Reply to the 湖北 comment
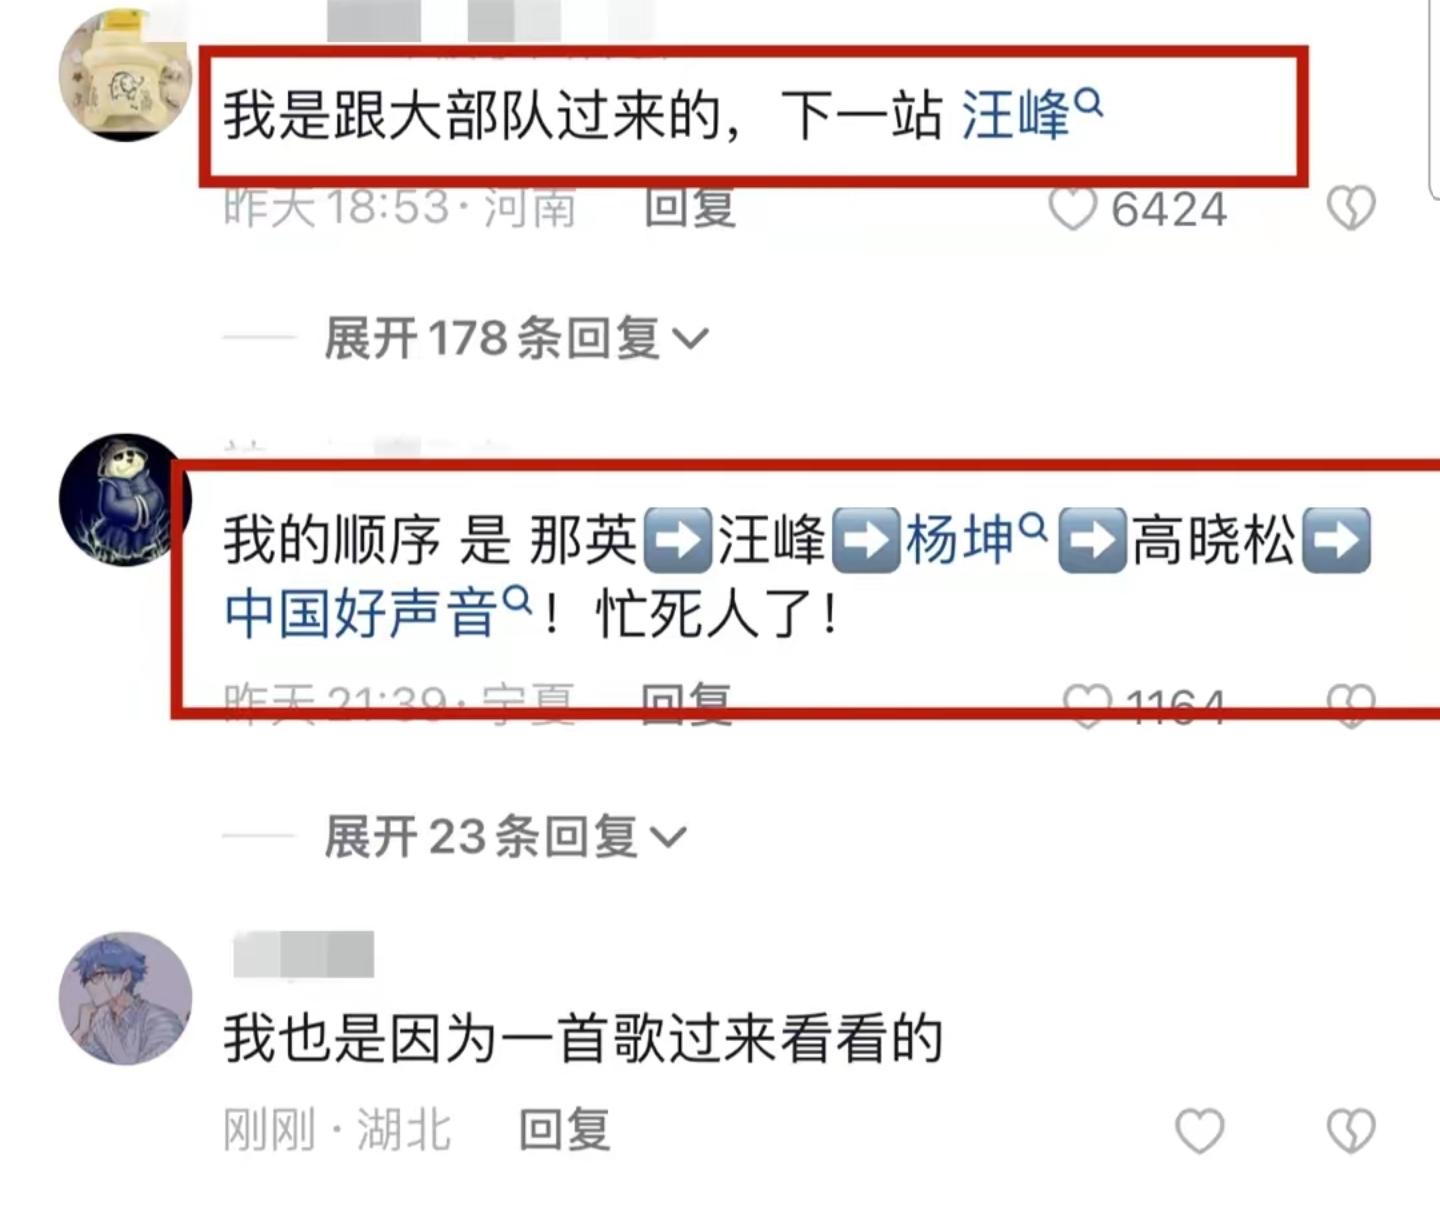Image resolution: width=1440 pixels, height=1217 pixels. (x=565, y=1130)
